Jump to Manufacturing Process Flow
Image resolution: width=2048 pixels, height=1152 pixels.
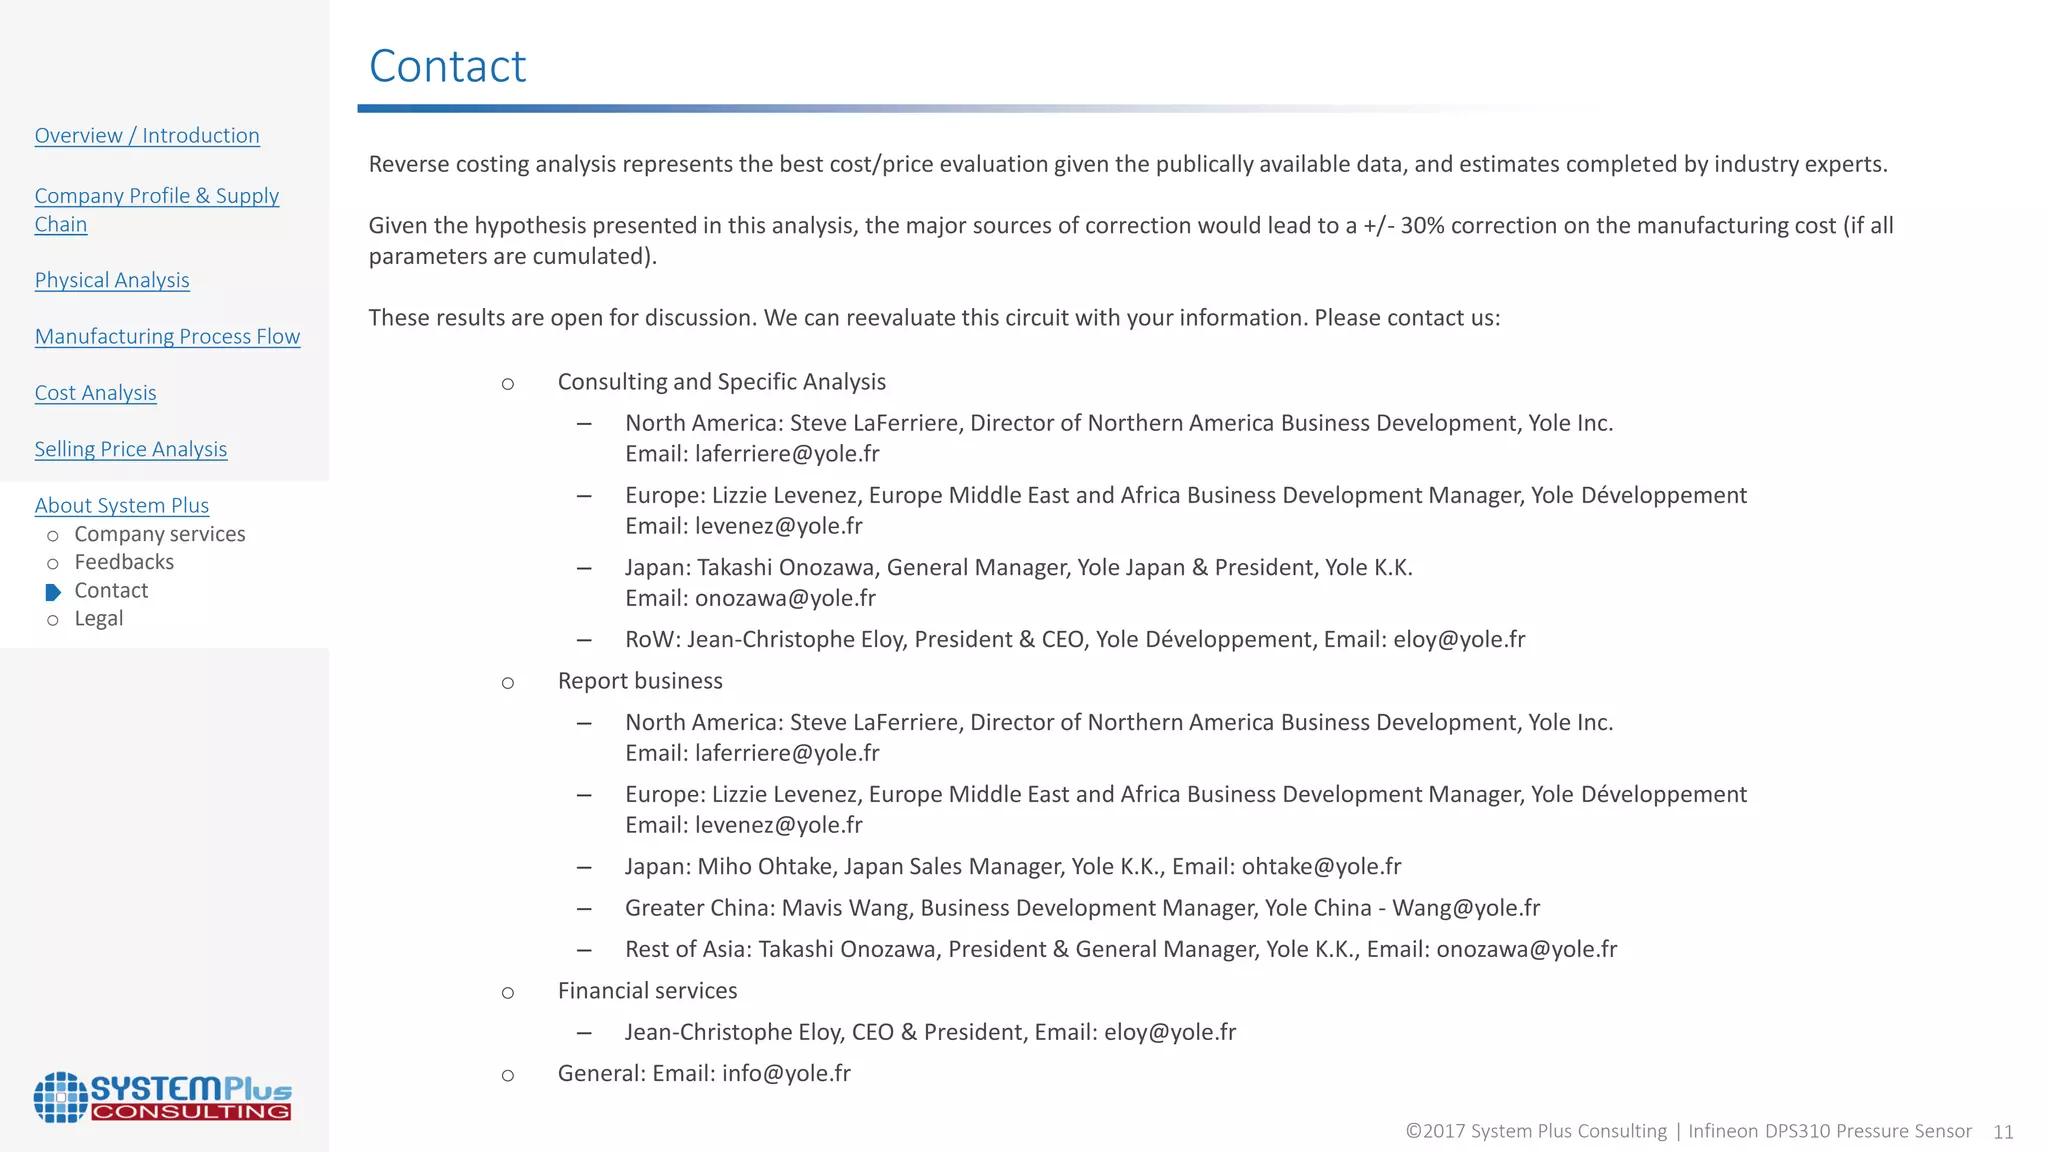[x=167, y=336]
